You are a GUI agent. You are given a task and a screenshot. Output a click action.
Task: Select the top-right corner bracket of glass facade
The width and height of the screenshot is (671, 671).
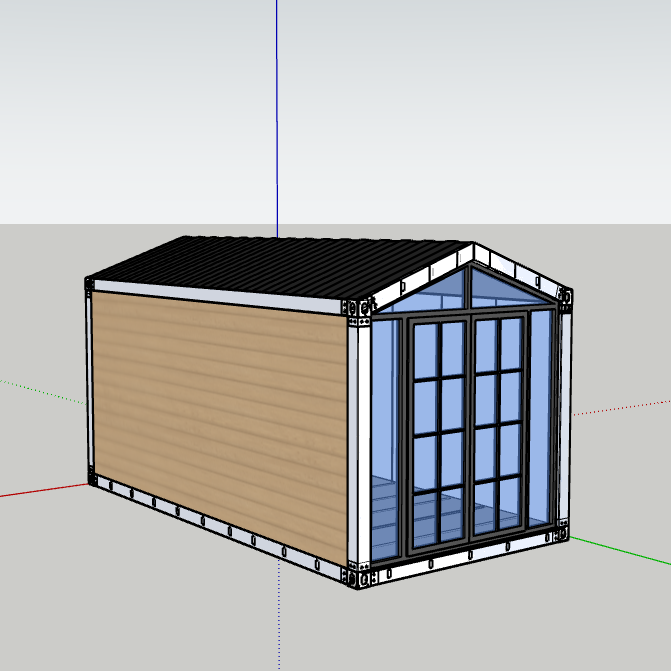point(565,297)
